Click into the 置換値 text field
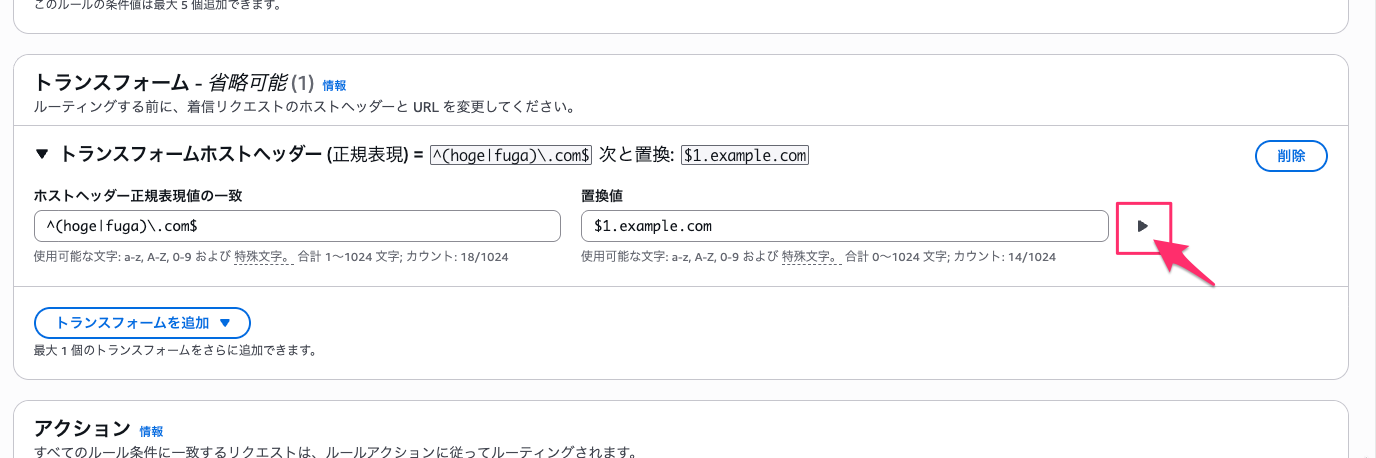The height and width of the screenshot is (458, 1376). 844,226
